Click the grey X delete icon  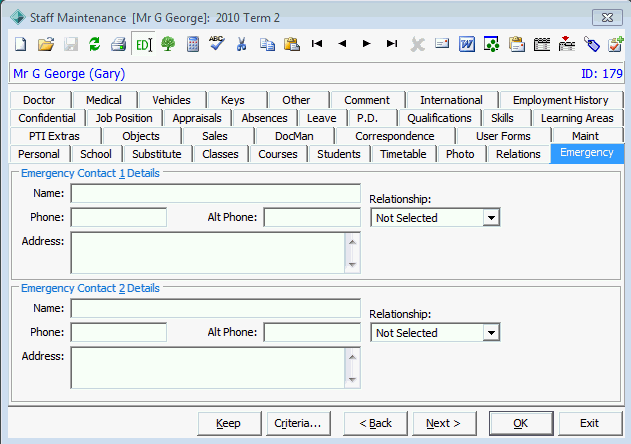[417, 44]
